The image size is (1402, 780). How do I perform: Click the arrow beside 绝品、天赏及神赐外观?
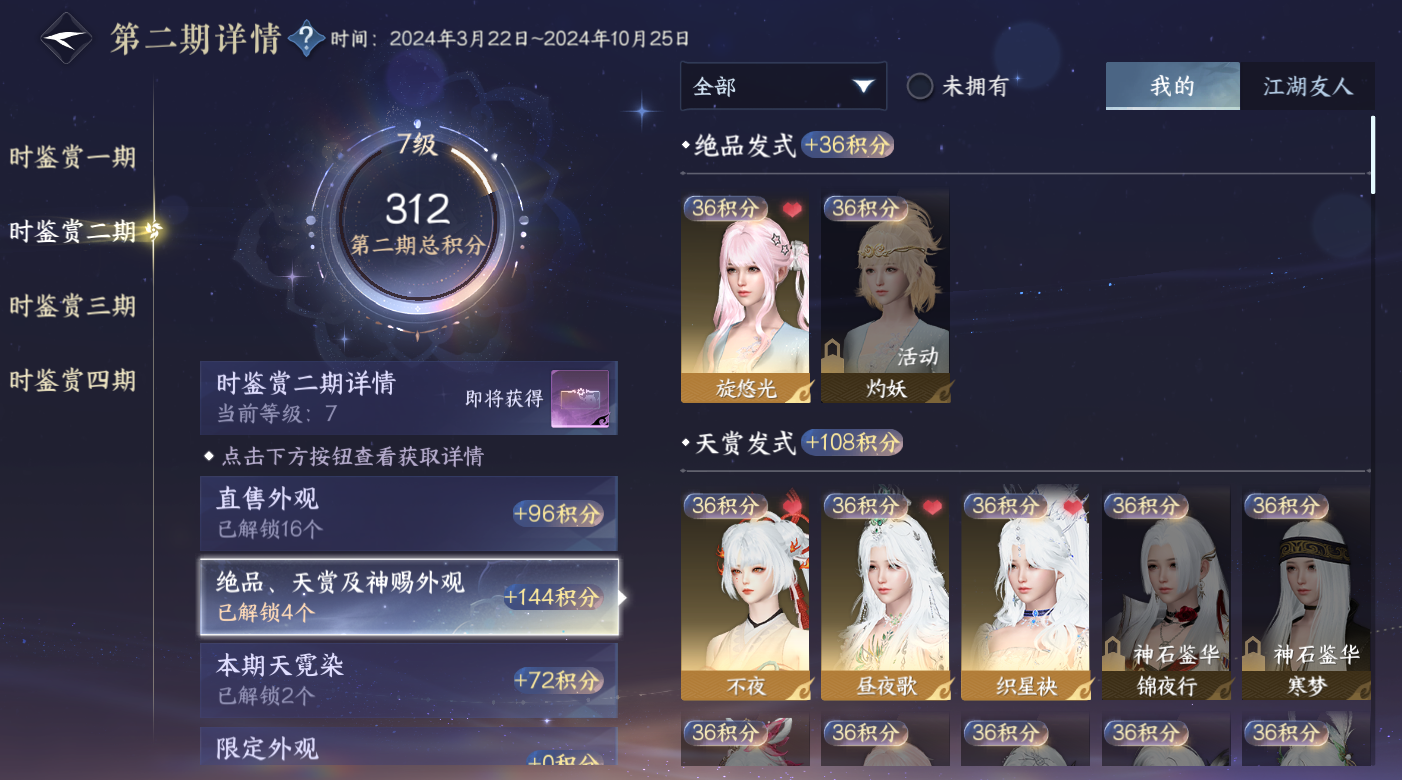pos(624,598)
